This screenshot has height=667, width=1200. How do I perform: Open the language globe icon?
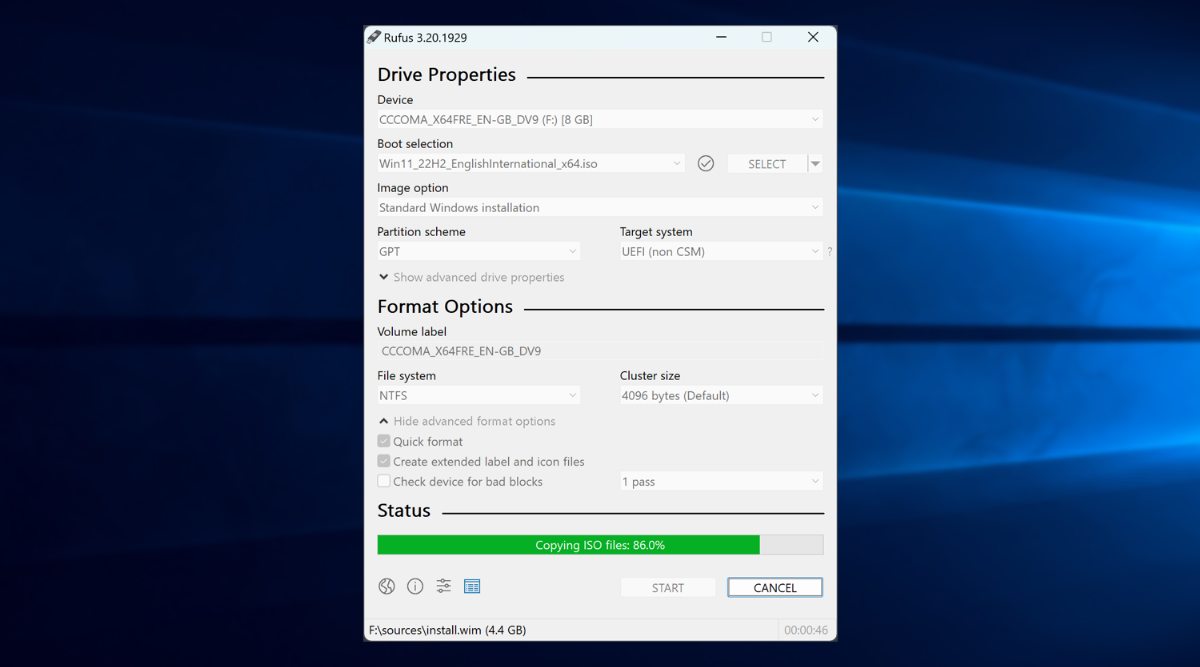coord(387,586)
